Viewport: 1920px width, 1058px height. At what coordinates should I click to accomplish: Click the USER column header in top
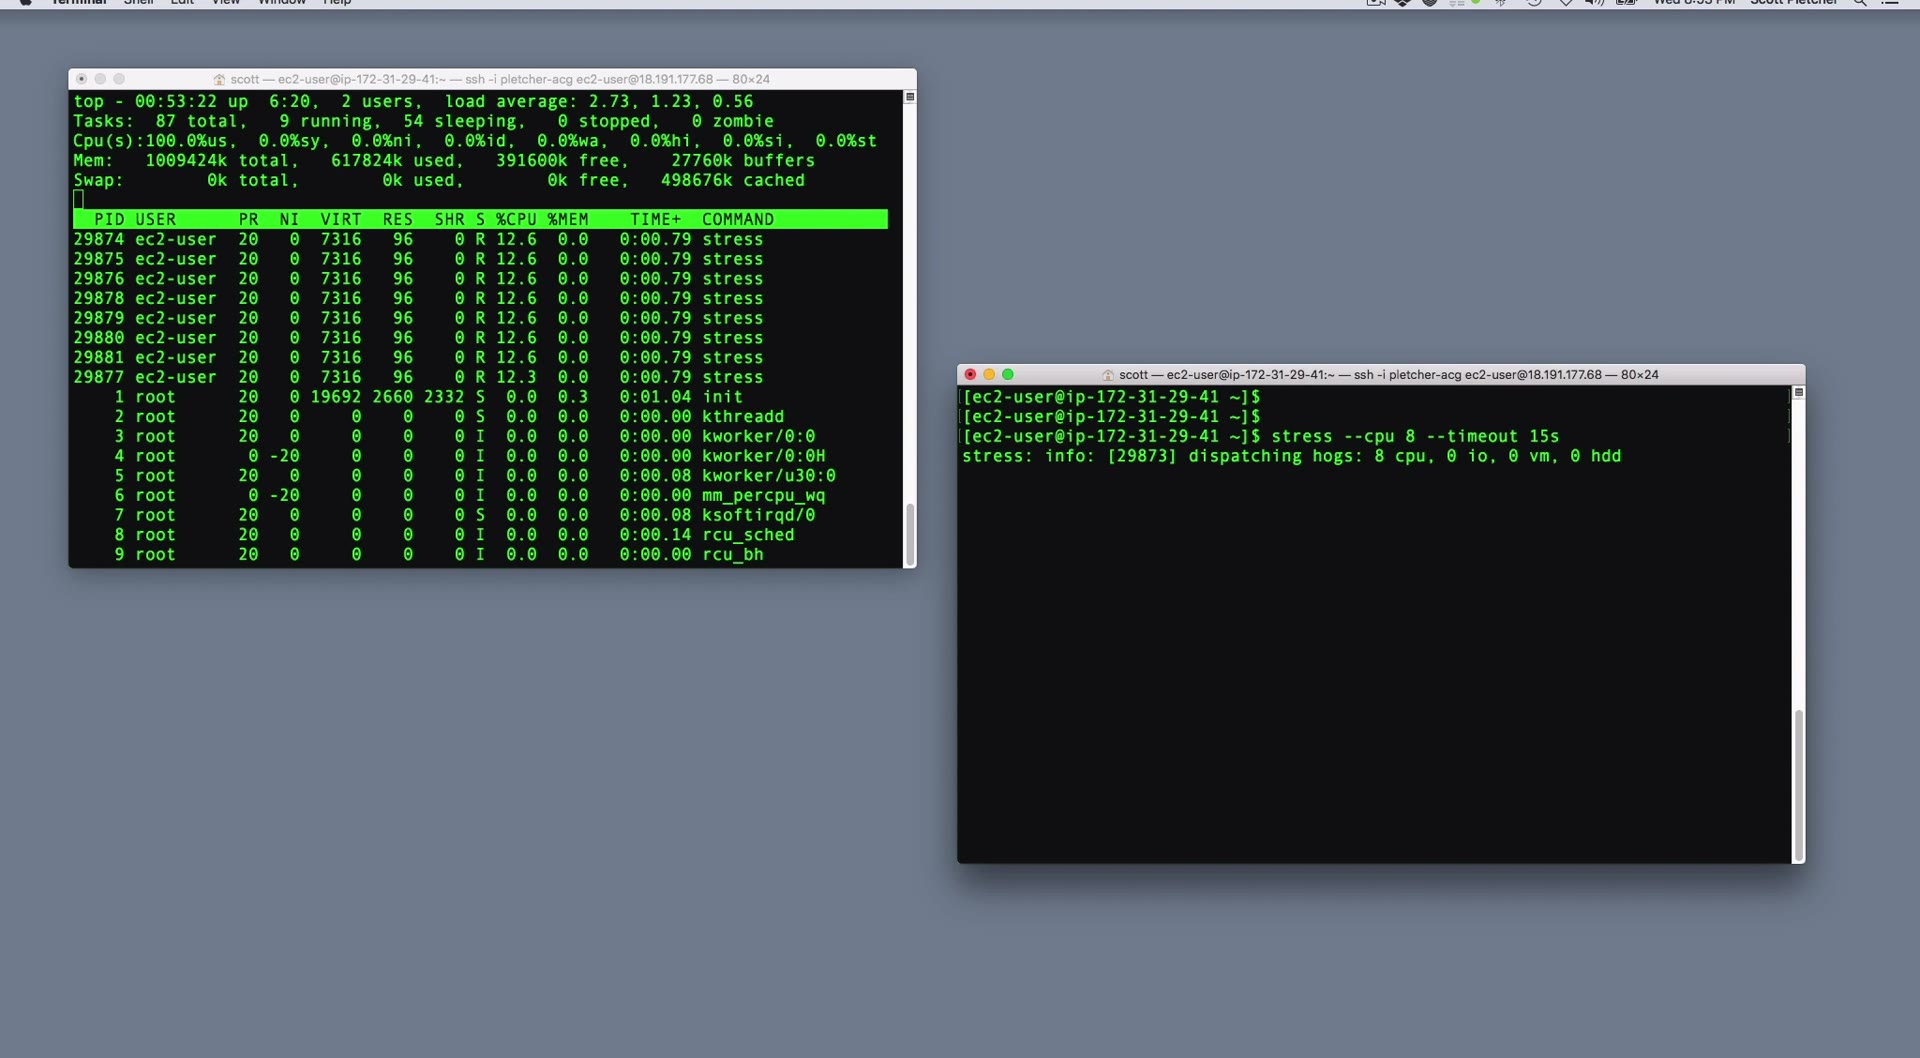(156, 220)
